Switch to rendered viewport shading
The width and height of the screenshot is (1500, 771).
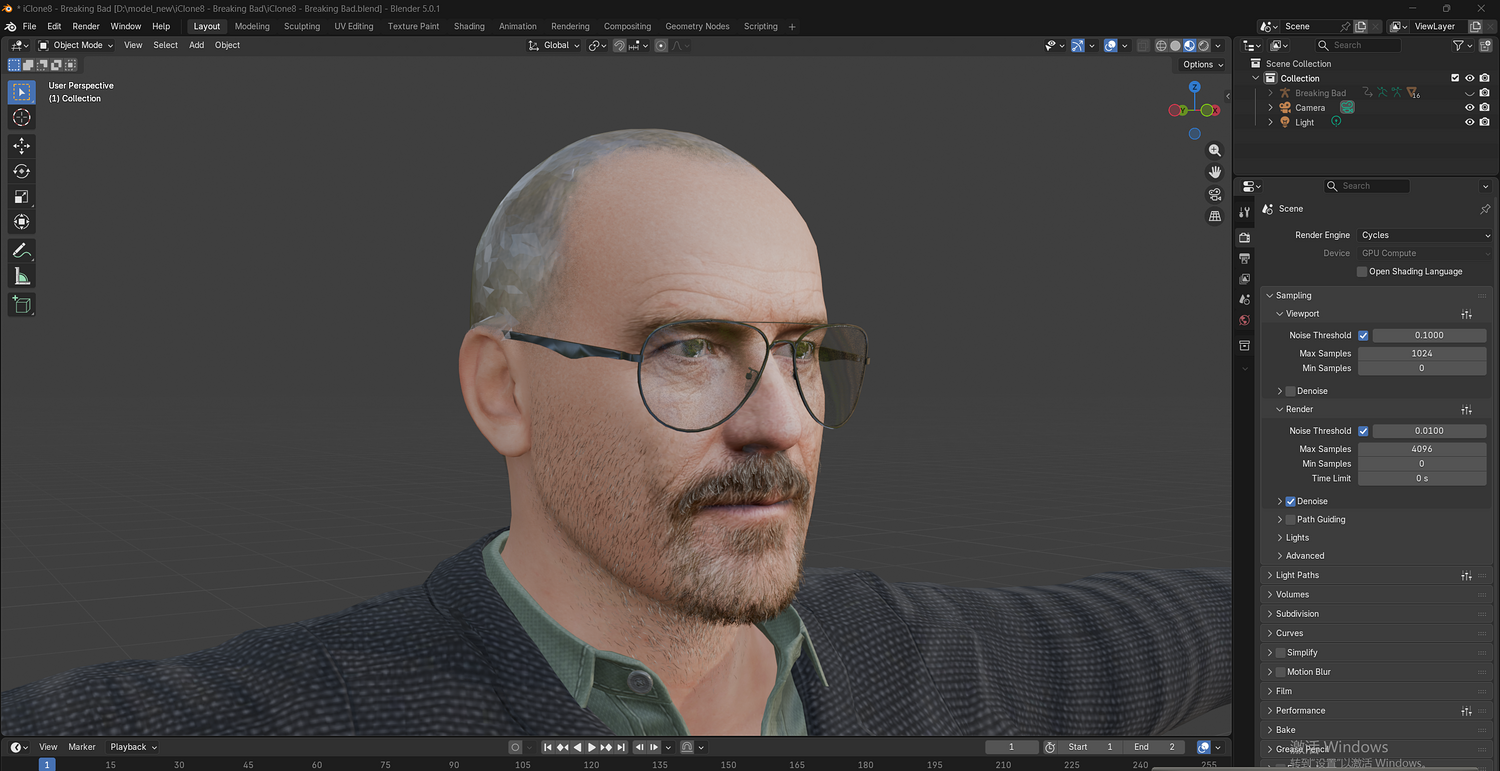click(1203, 46)
